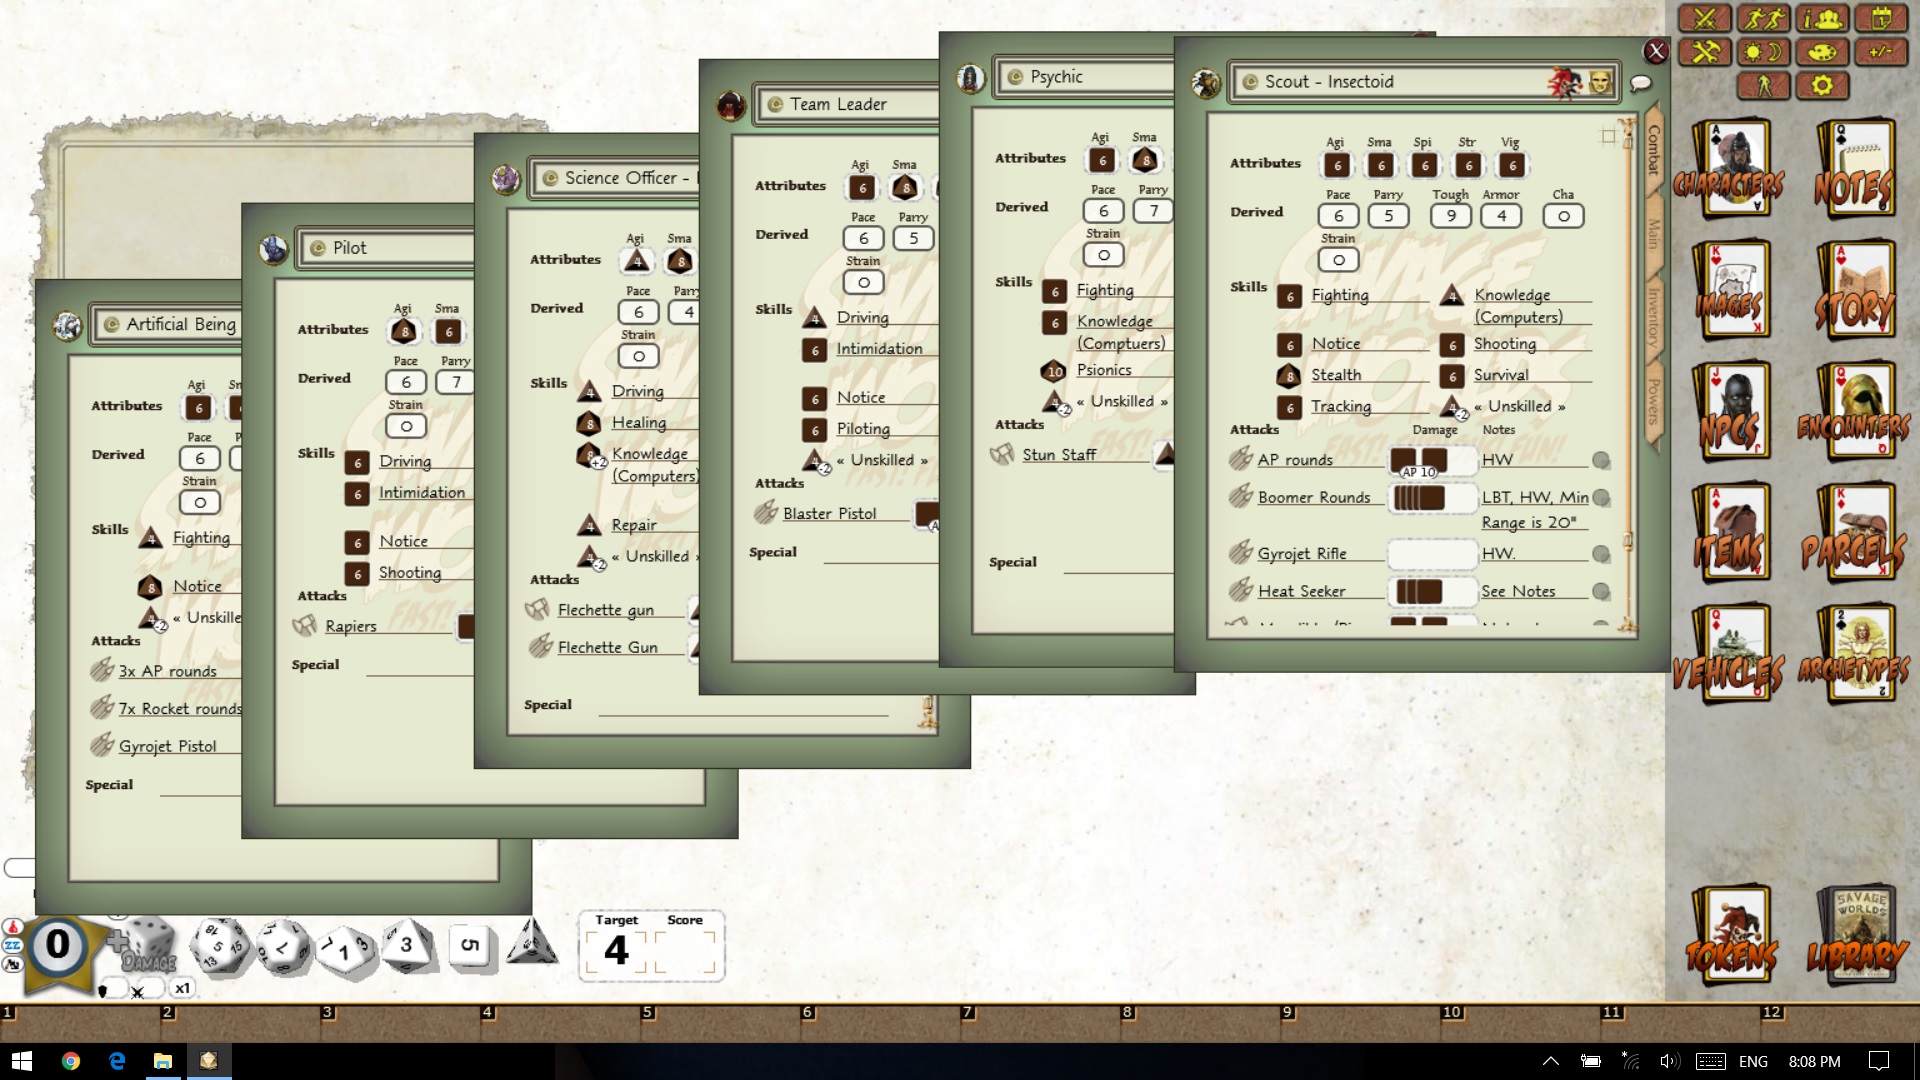This screenshot has height=1080, width=1920.
Task: Open settings with the gear icon
Action: [1823, 86]
